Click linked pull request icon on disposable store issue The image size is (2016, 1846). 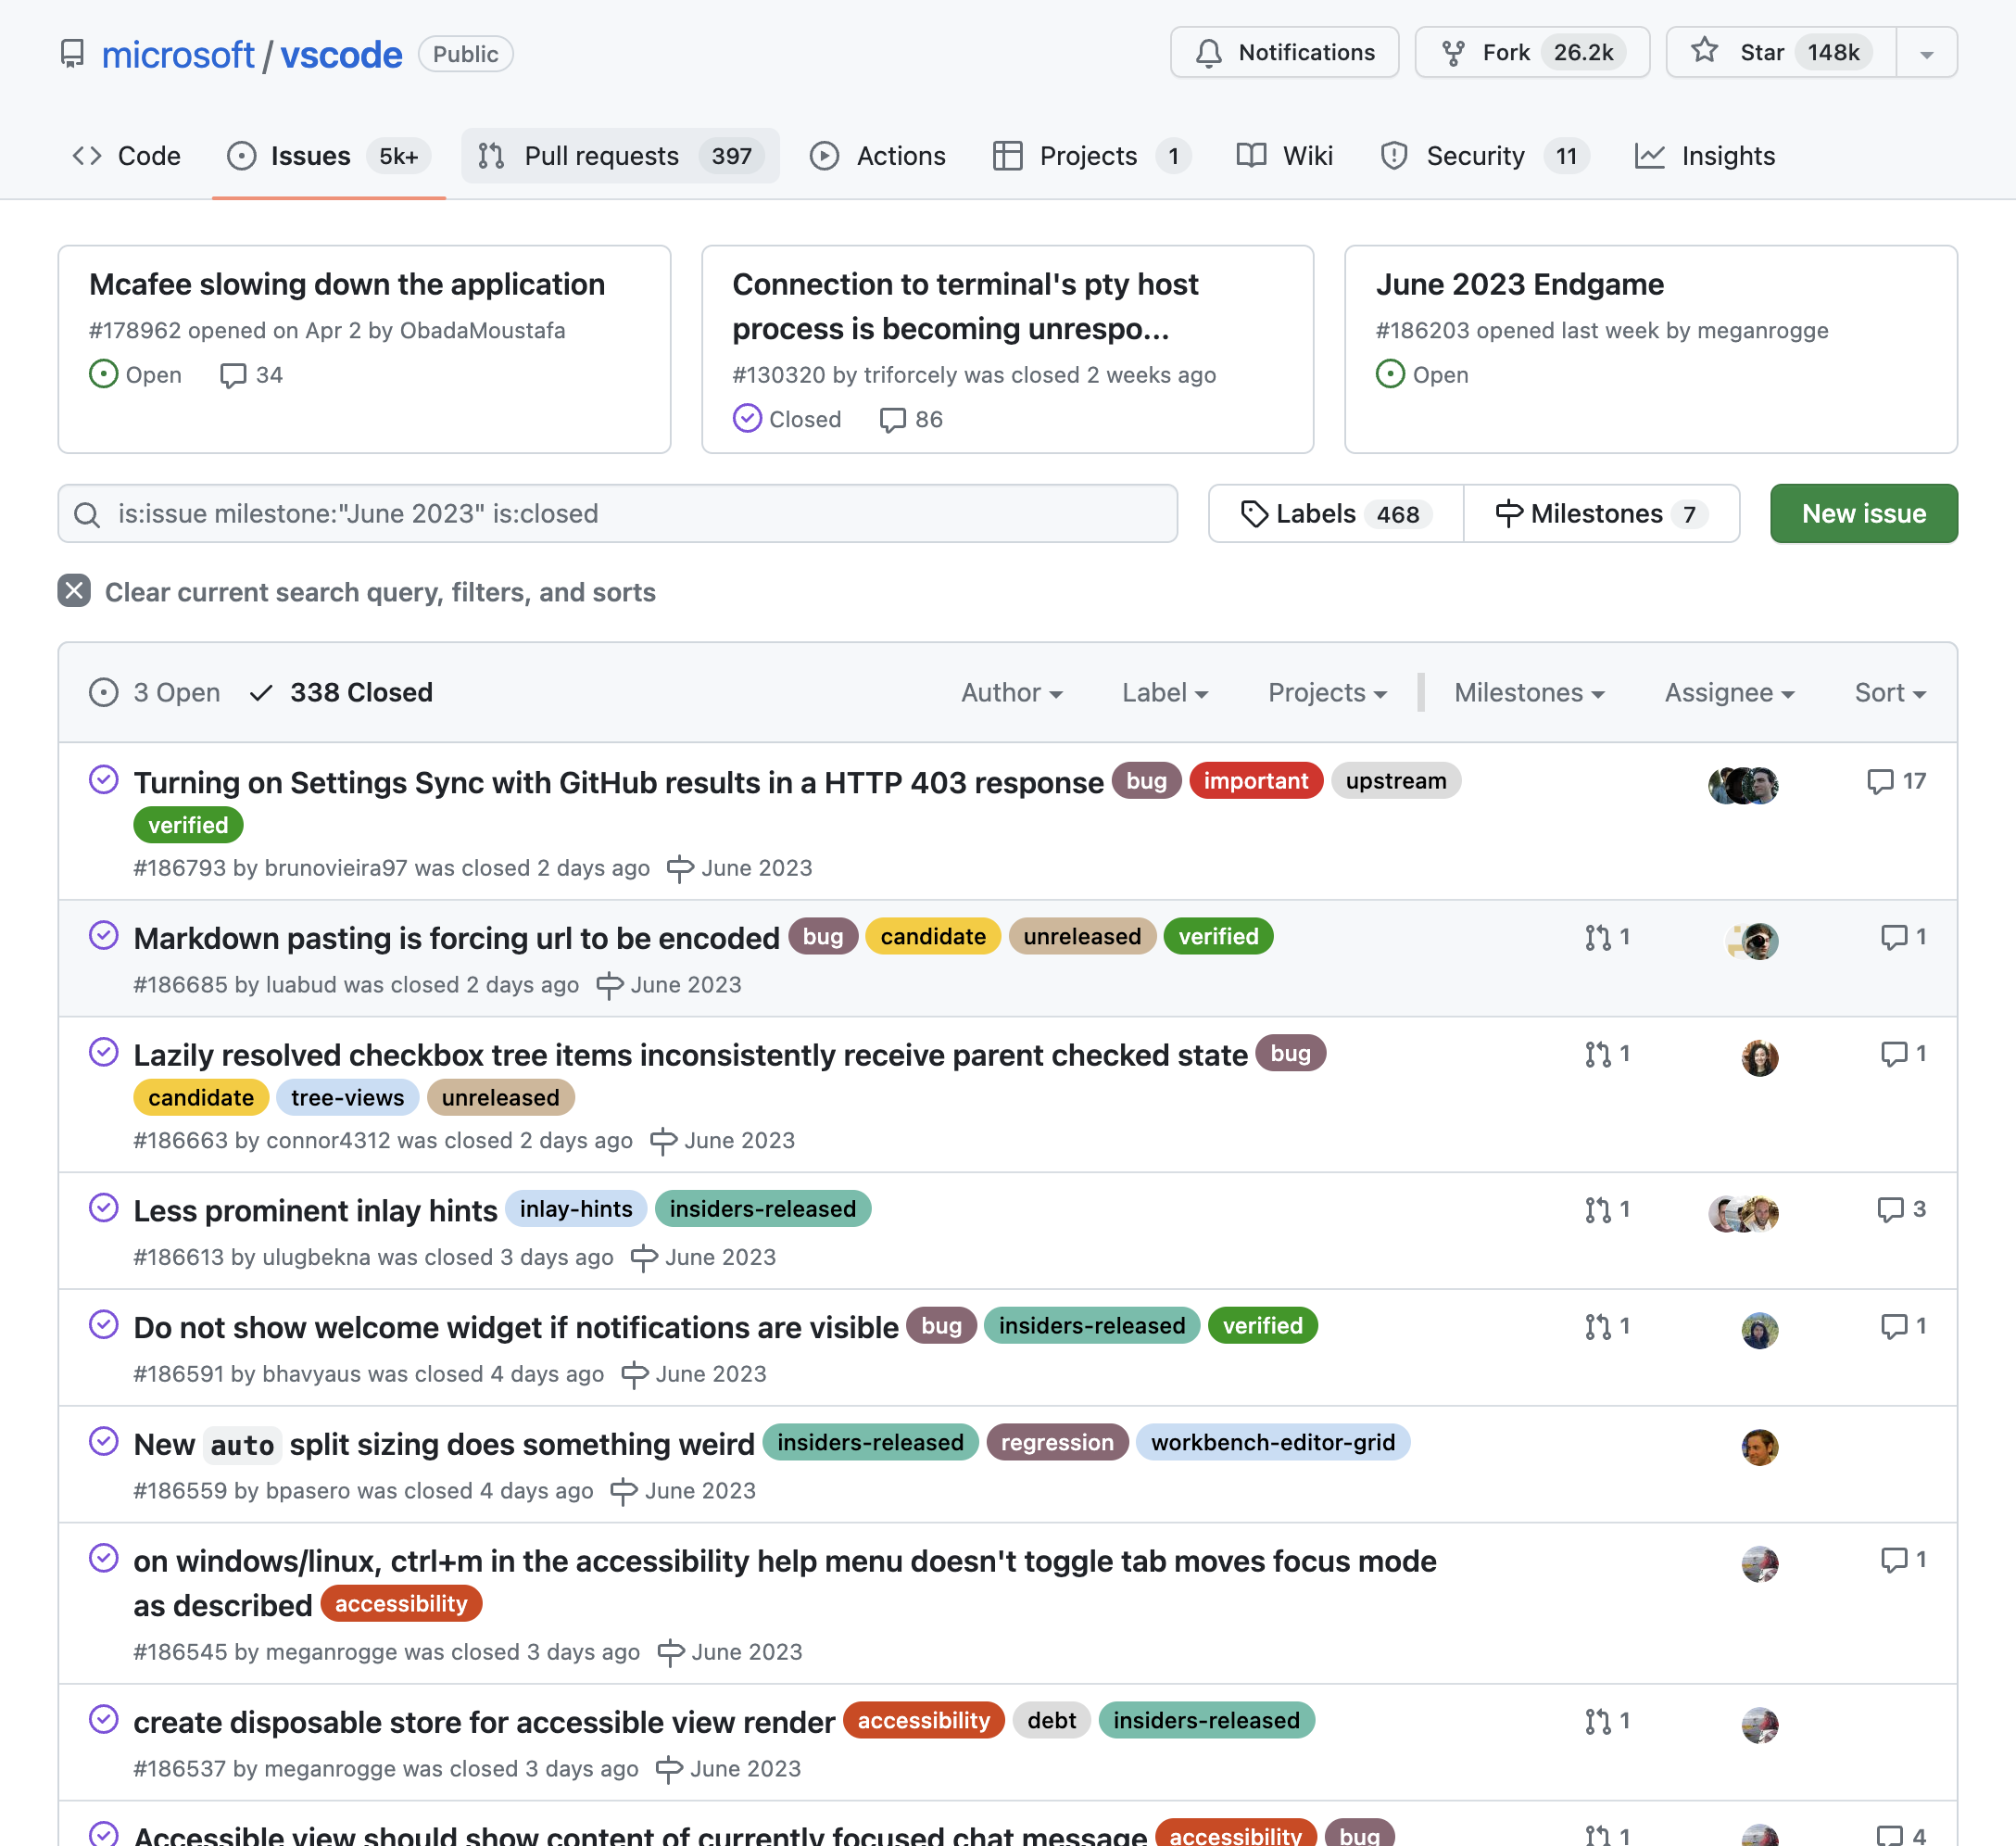[1607, 1721]
